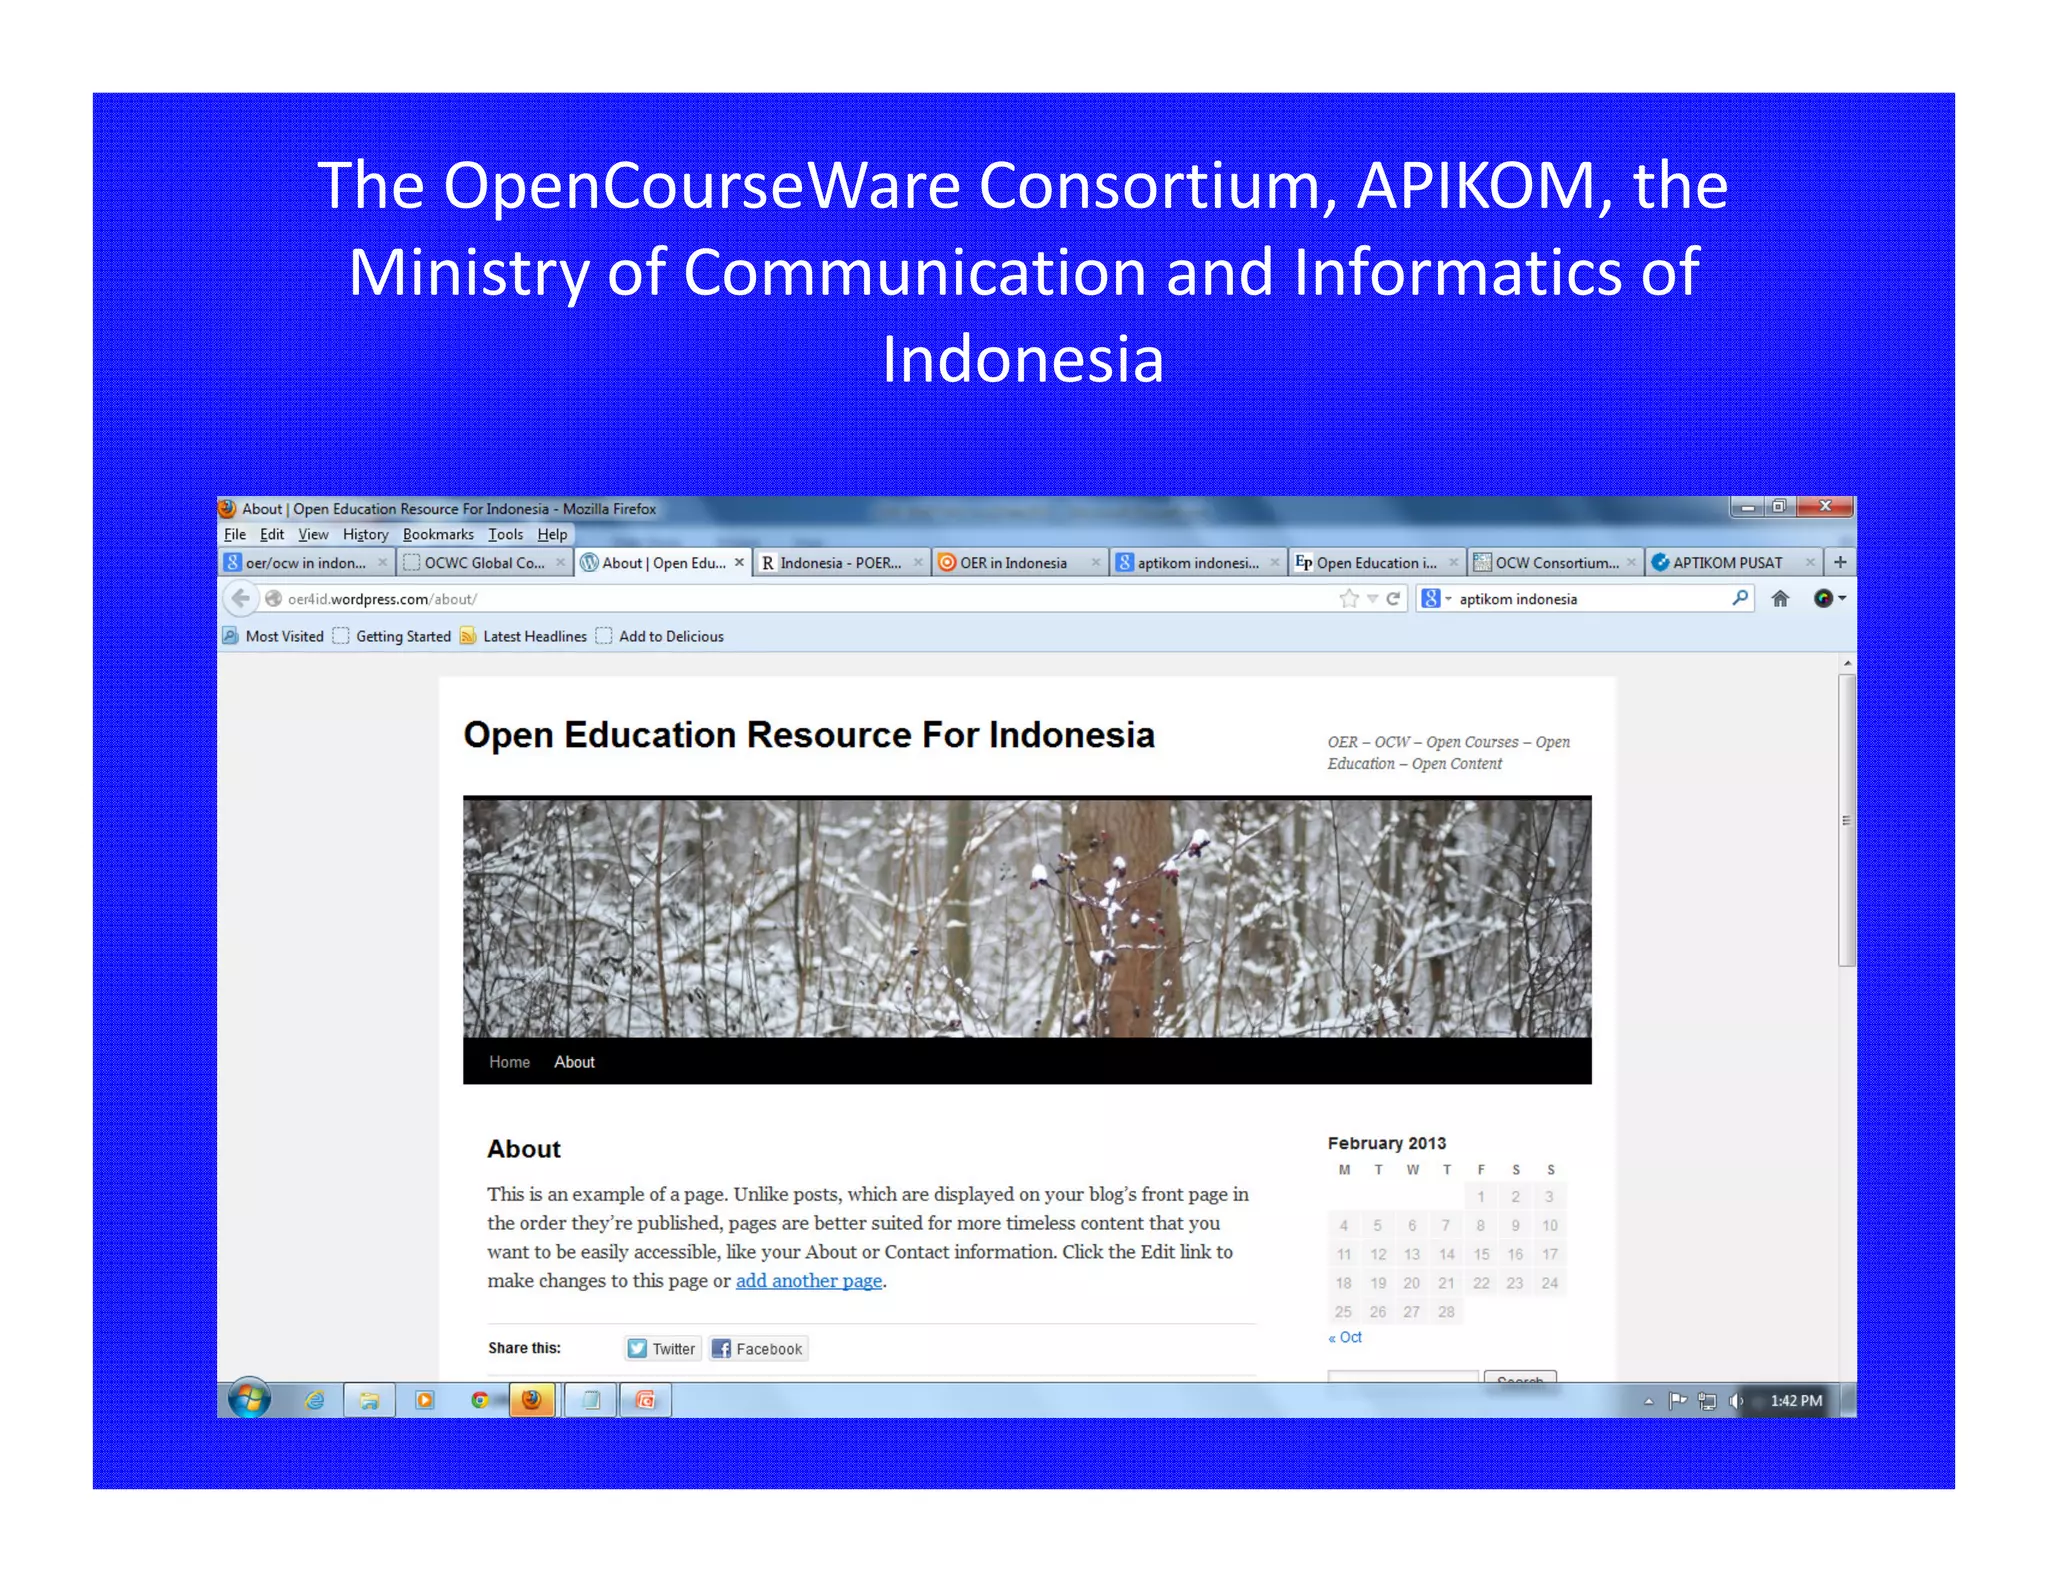Click the Home navigation link
This screenshot has height=1582, width=2048.
tap(509, 1062)
